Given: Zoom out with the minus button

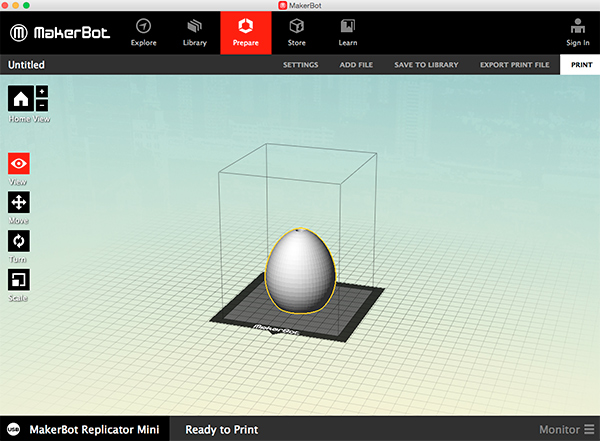Looking at the screenshot, I should (x=42, y=105).
